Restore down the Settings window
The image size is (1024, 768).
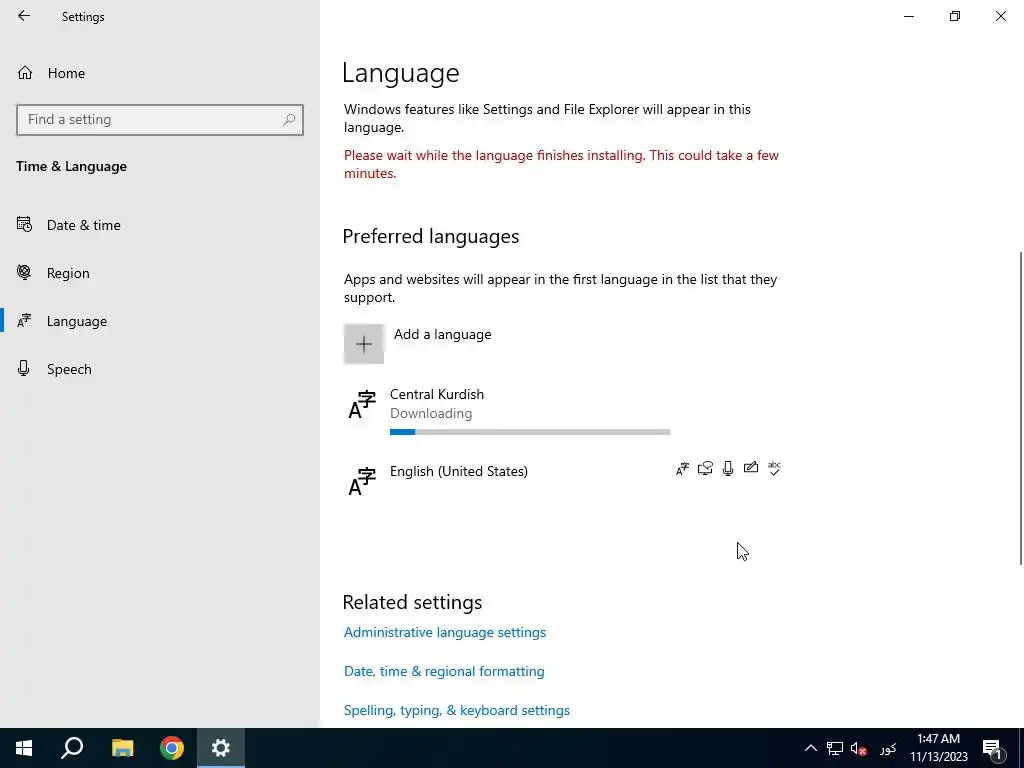tap(955, 16)
